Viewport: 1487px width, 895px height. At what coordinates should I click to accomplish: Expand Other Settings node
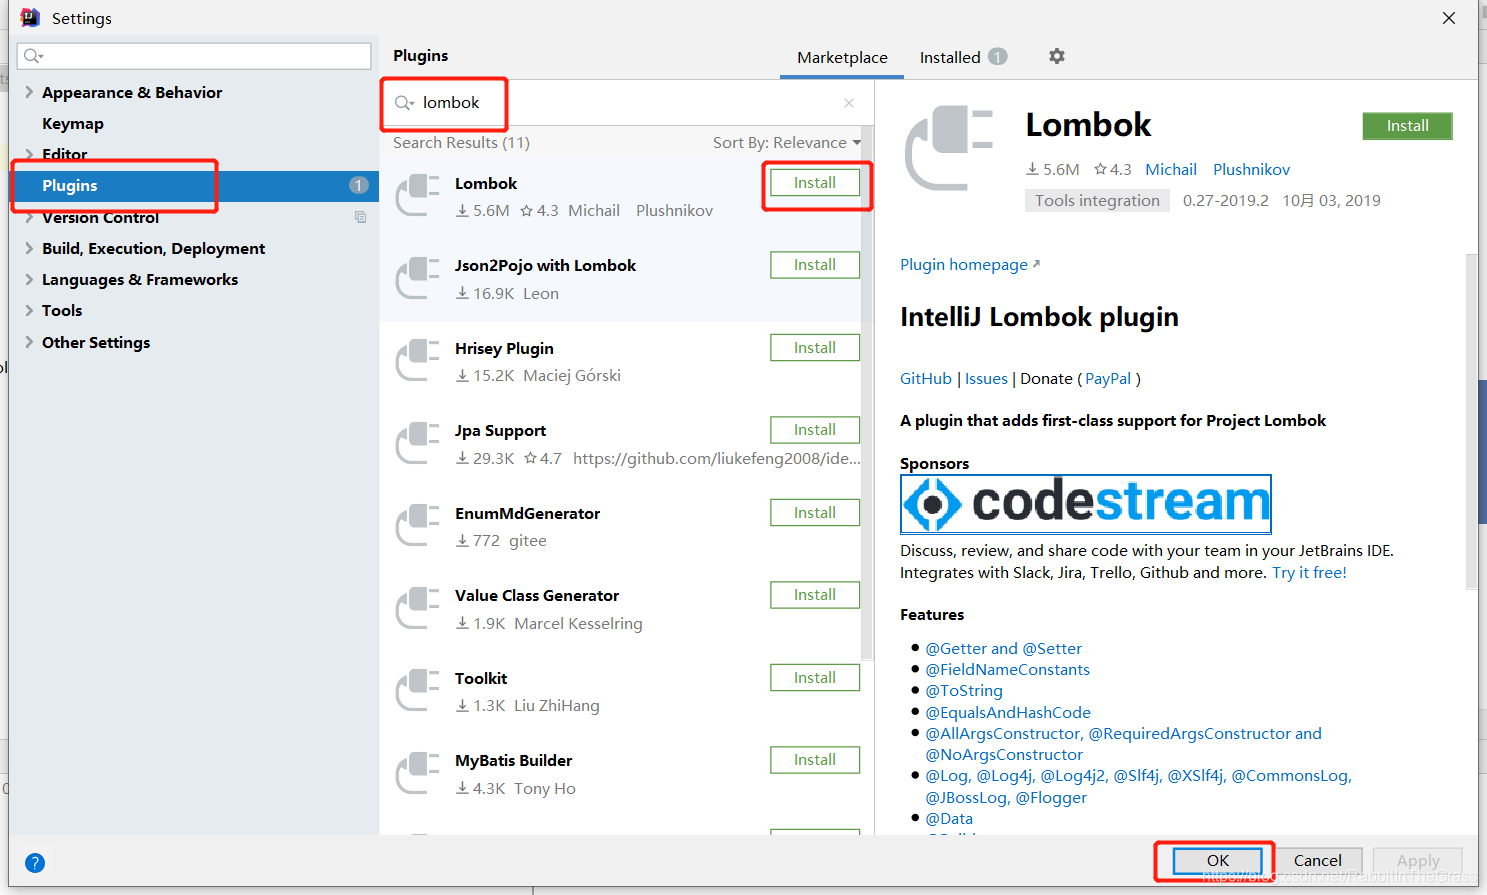click(29, 342)
